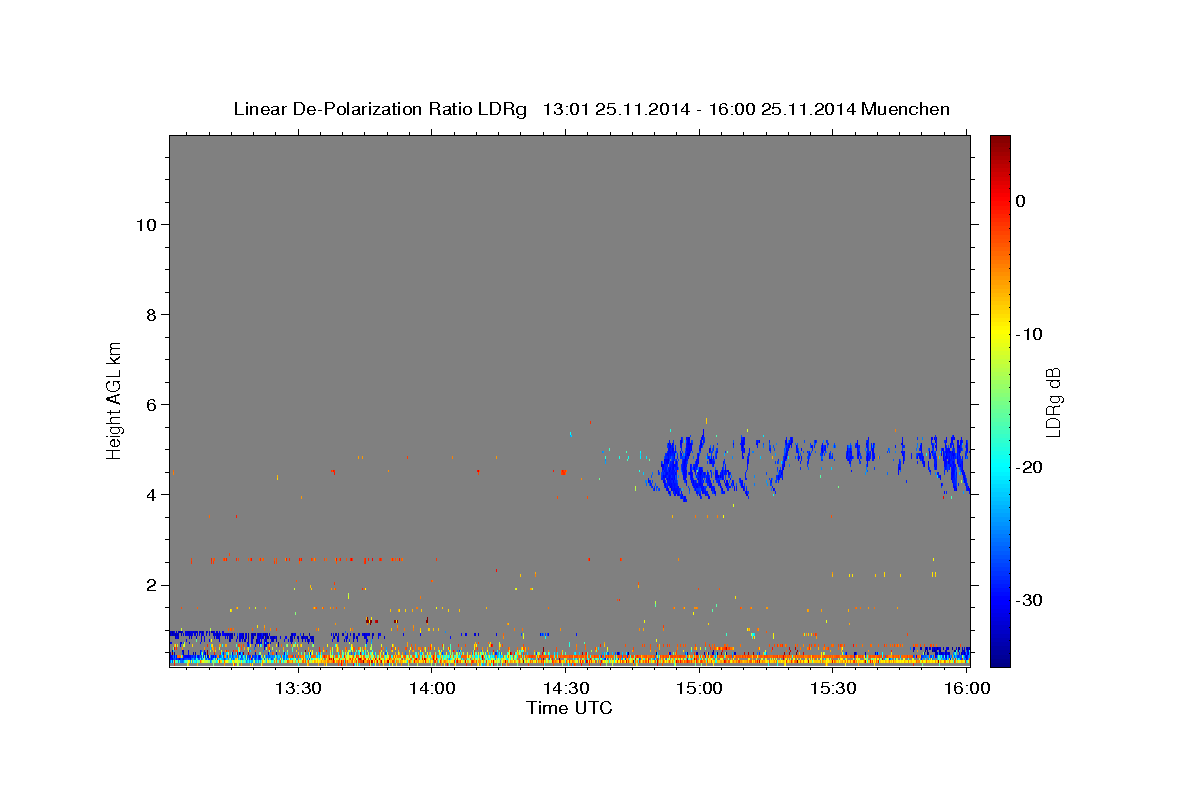Viewport: 1200px width, 800px height.
Task: Click the 15:00 time tick label
Action: [699, 688]
